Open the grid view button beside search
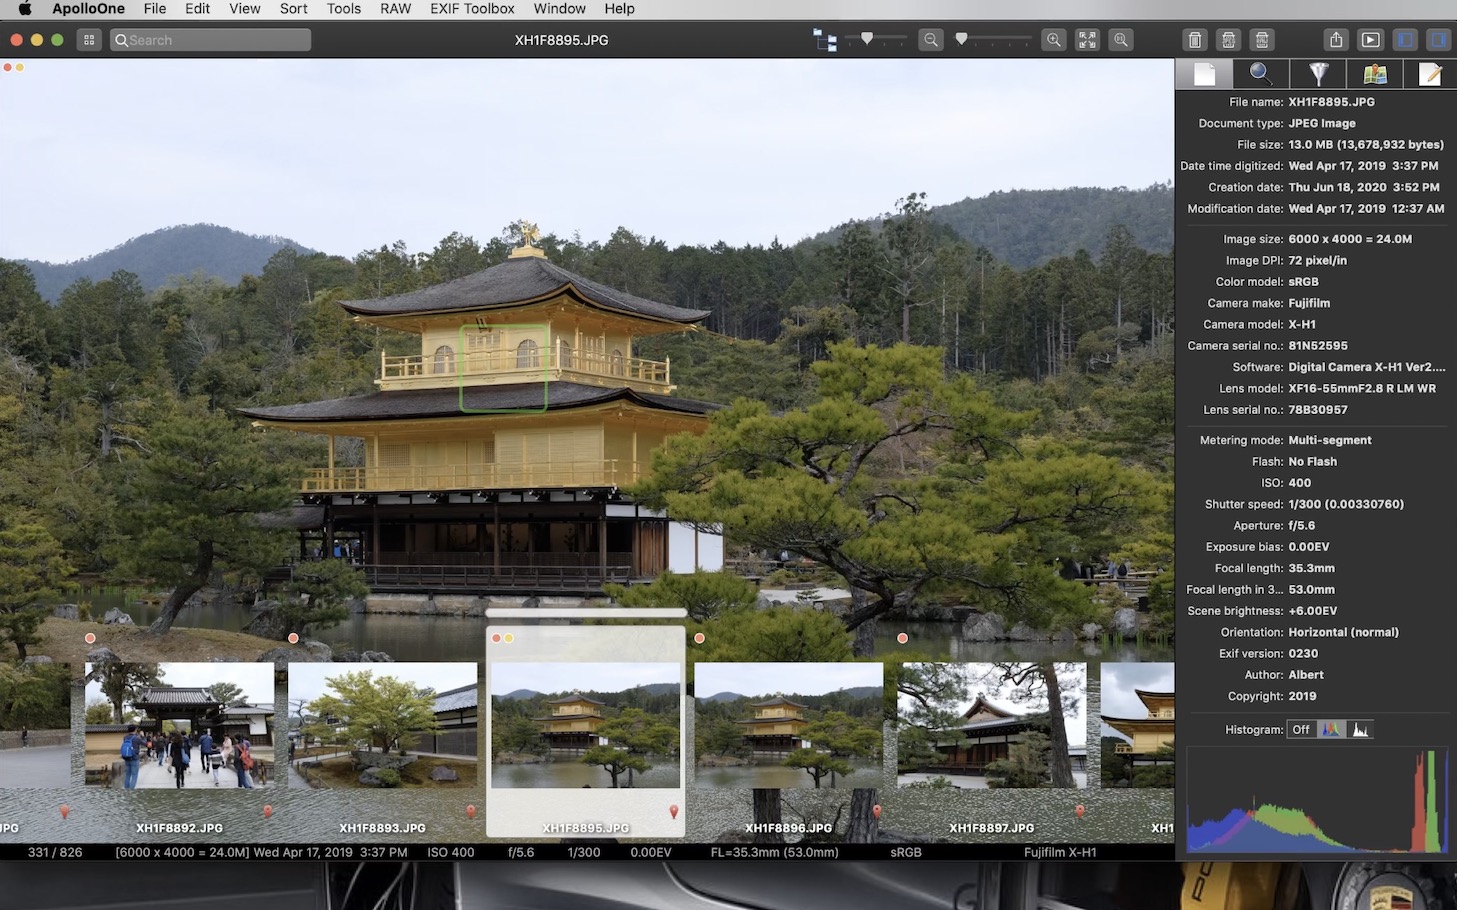 point(89,40)
